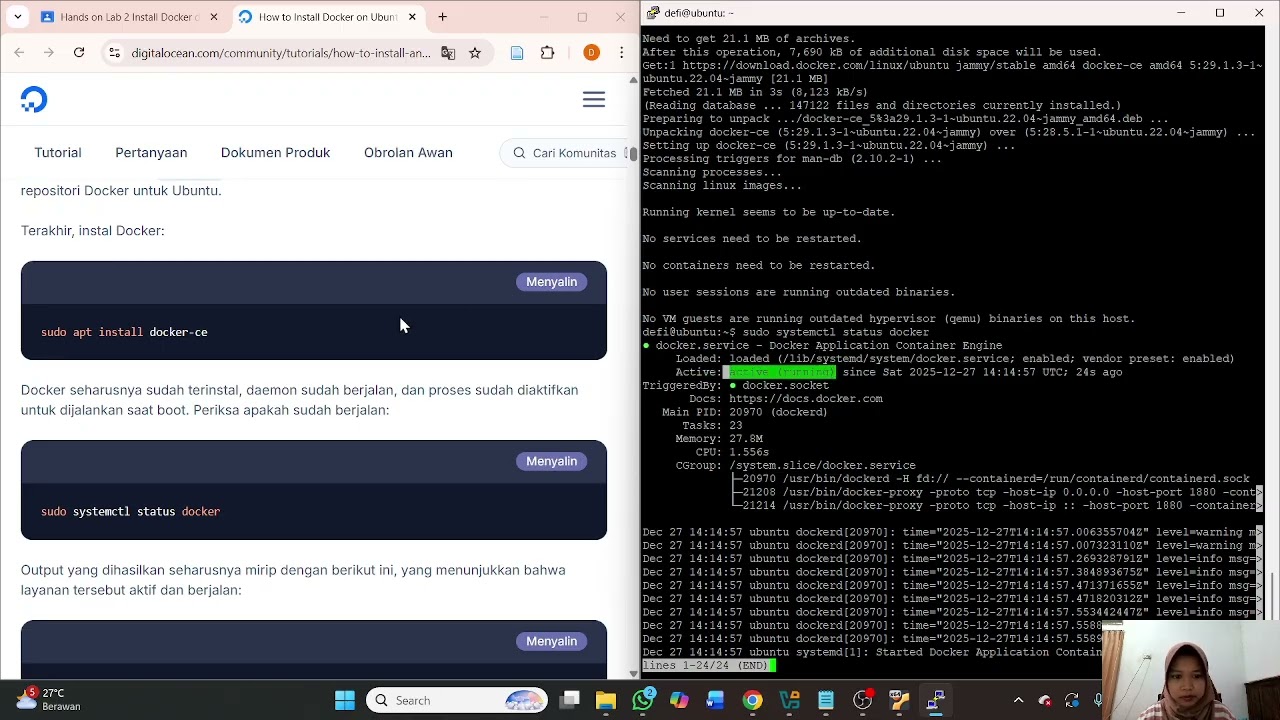Click the DigitalOcean logo
Viewport: 1280px width, 720px height.
pyautogui.click(x=34, y=100)
